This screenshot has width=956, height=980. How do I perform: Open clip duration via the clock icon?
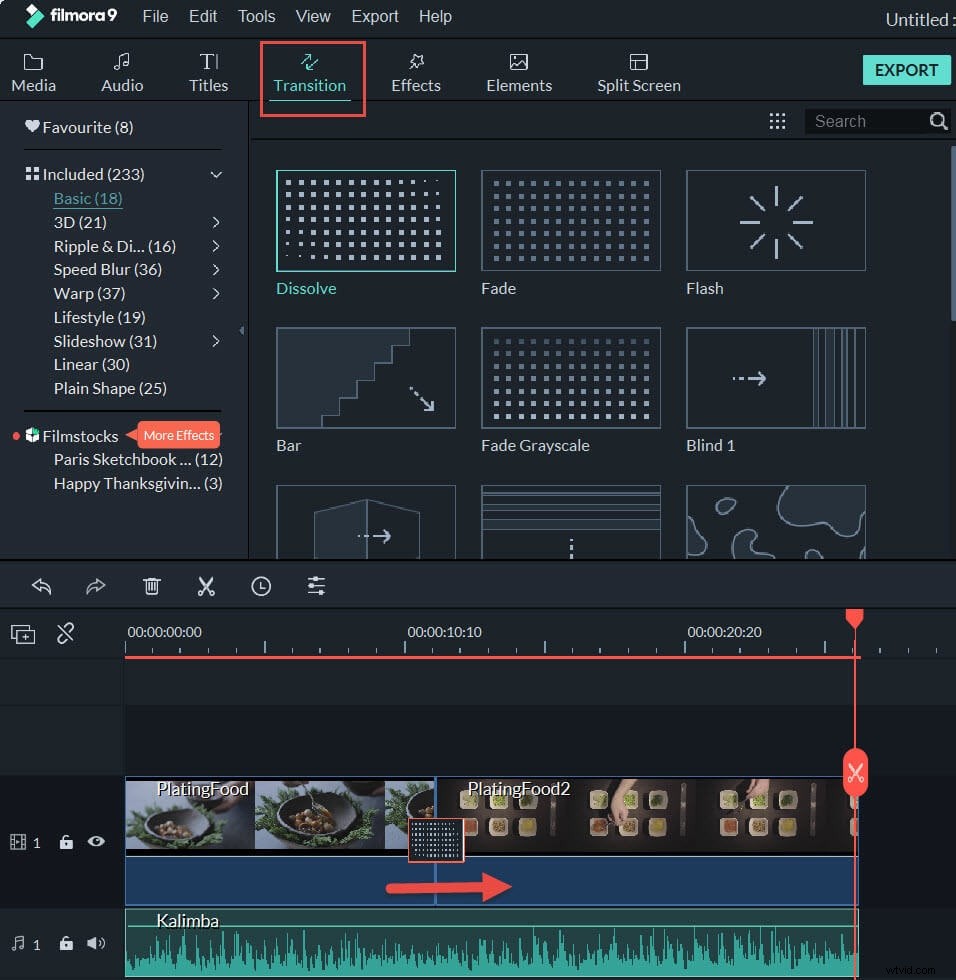261,586
